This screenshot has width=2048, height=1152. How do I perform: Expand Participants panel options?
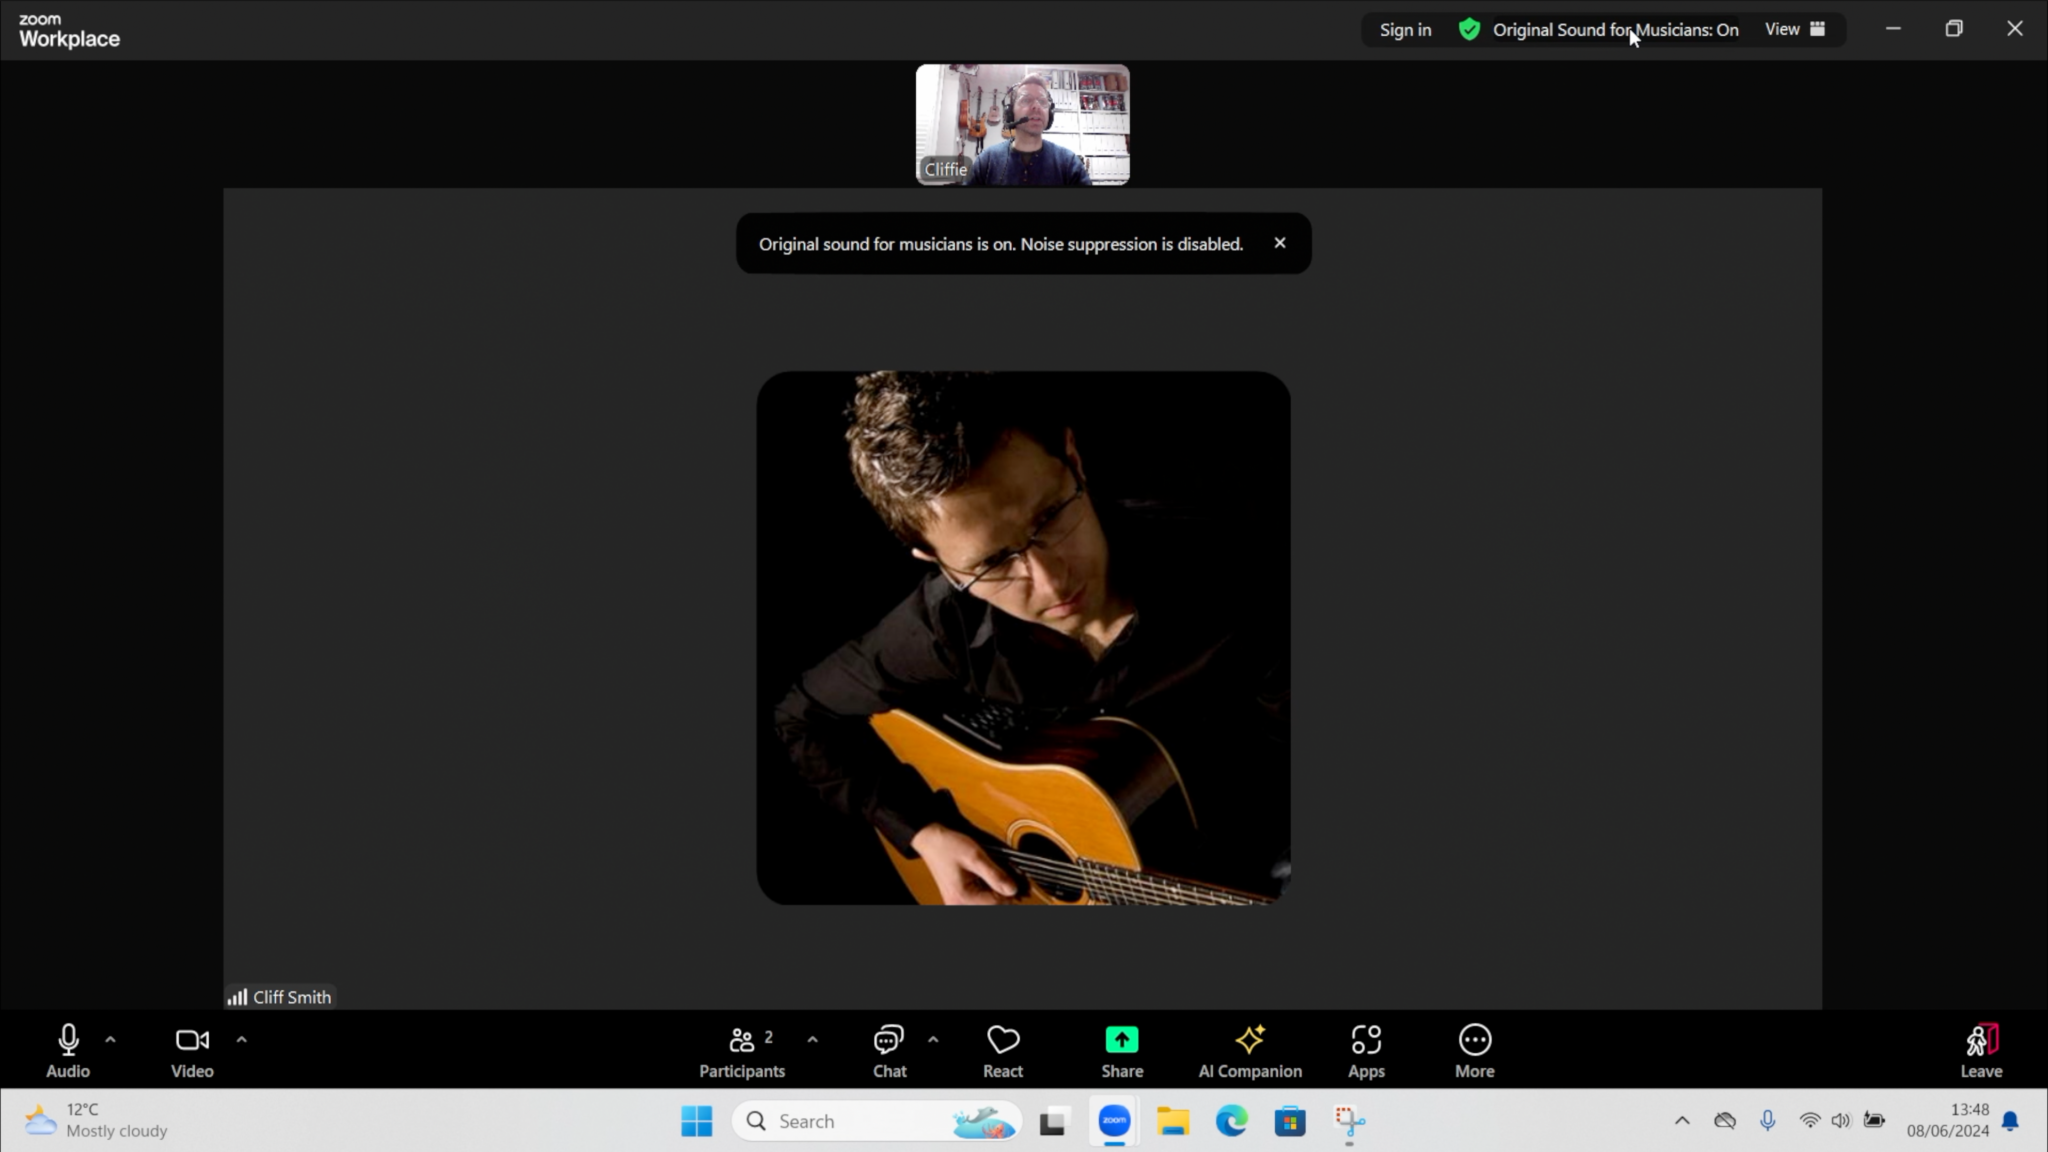coord(812,1038)
